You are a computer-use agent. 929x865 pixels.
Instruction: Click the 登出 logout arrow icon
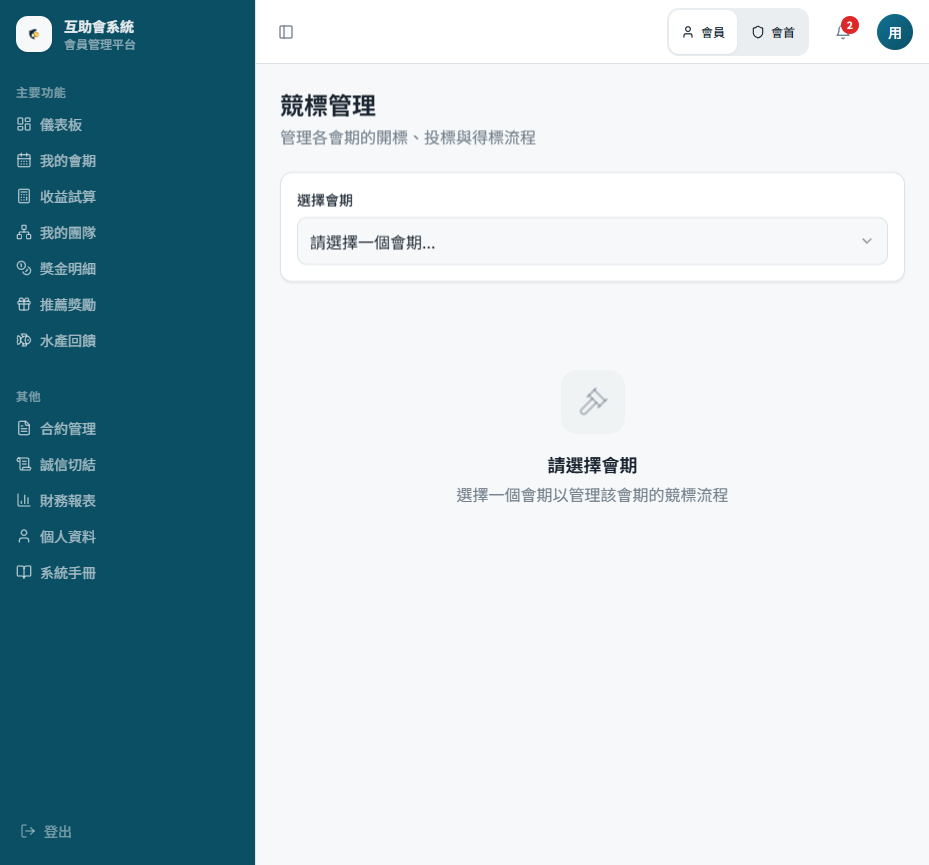tap(28, 831)
